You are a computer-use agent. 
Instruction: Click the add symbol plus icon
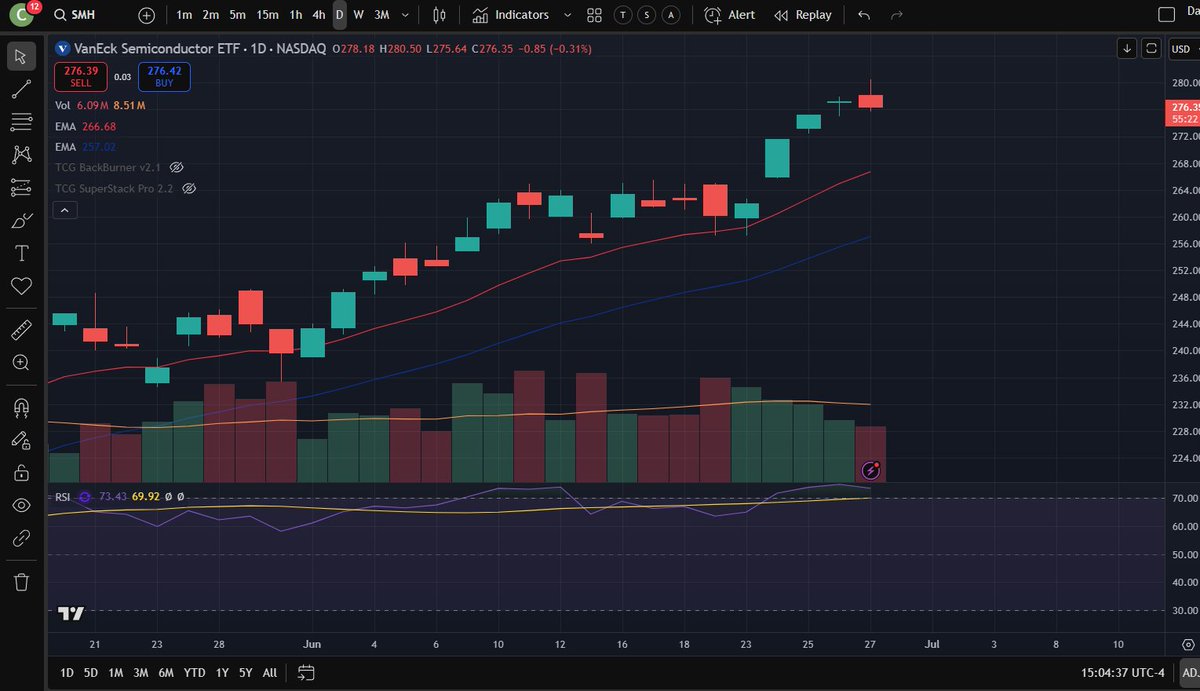pos(147,15)
